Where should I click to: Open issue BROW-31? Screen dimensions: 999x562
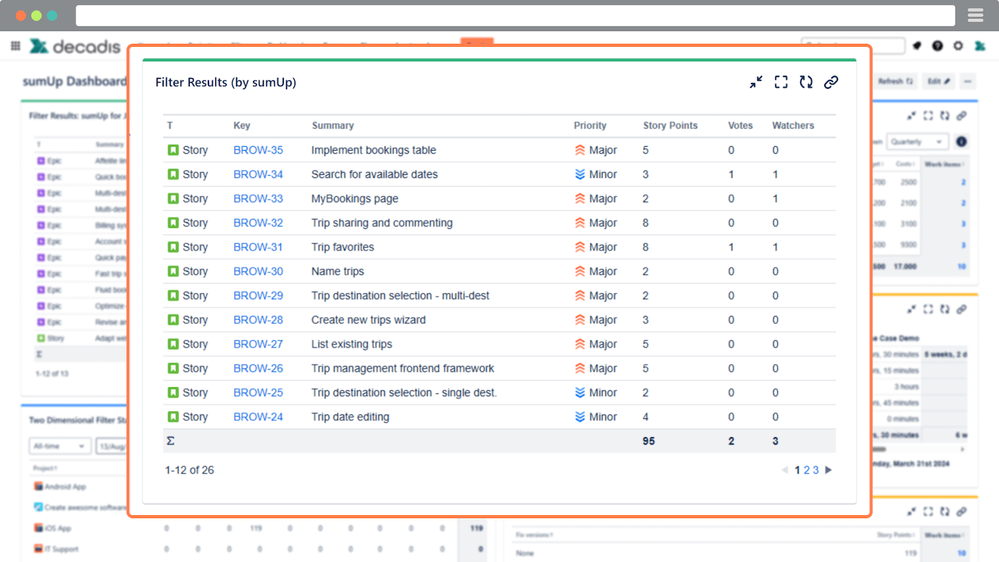point(258,247)
